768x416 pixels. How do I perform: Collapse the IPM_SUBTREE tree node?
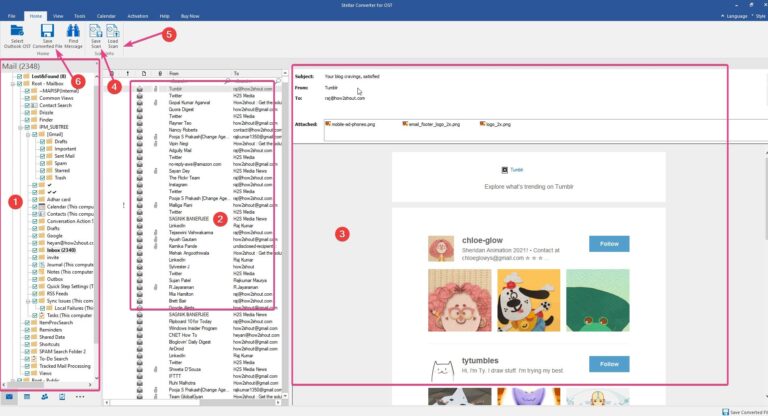[x=21, y=127]
